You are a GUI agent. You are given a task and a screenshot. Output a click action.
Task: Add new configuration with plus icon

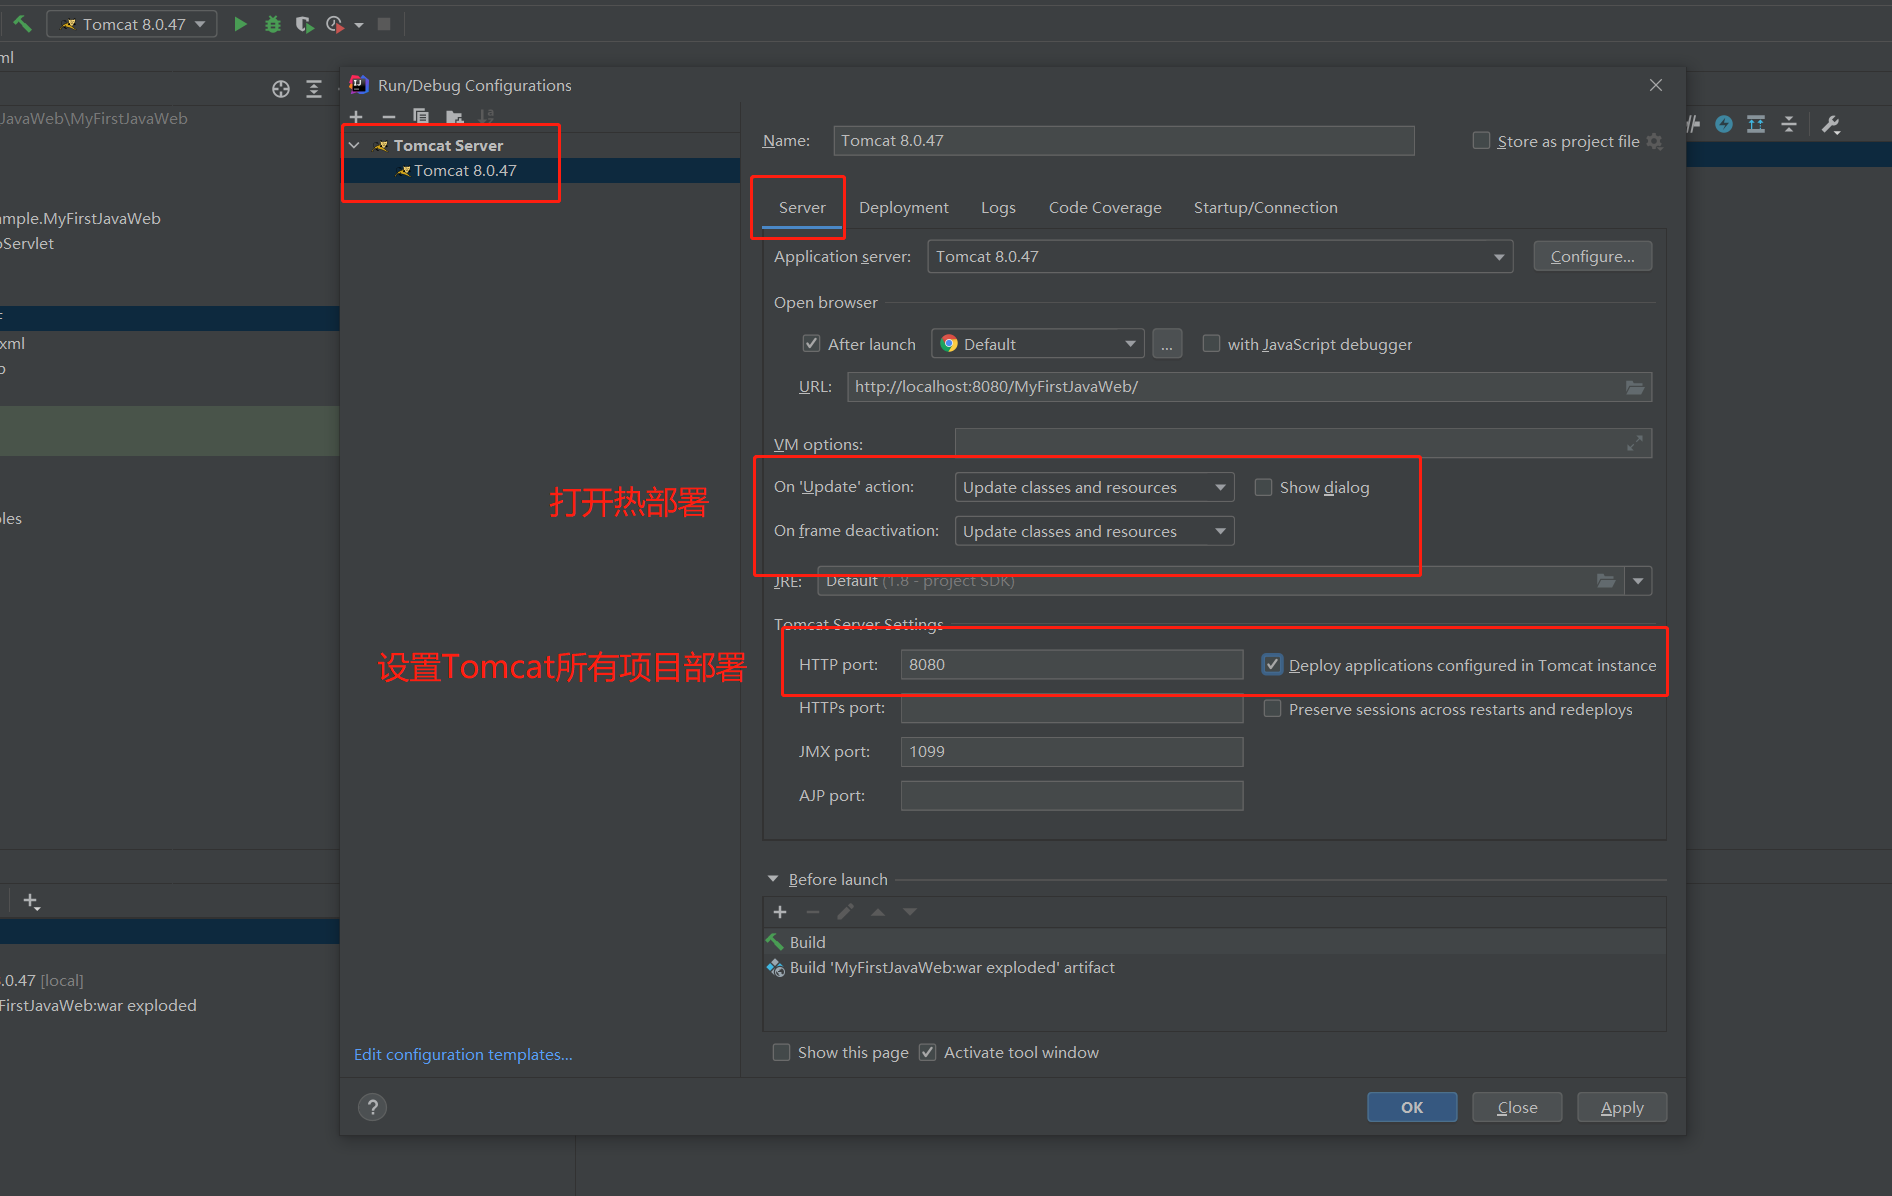coord(356,117)
